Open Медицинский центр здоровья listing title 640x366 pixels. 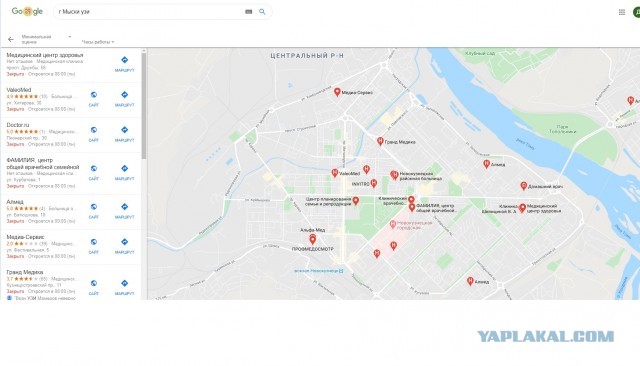(x=45, y=55)
